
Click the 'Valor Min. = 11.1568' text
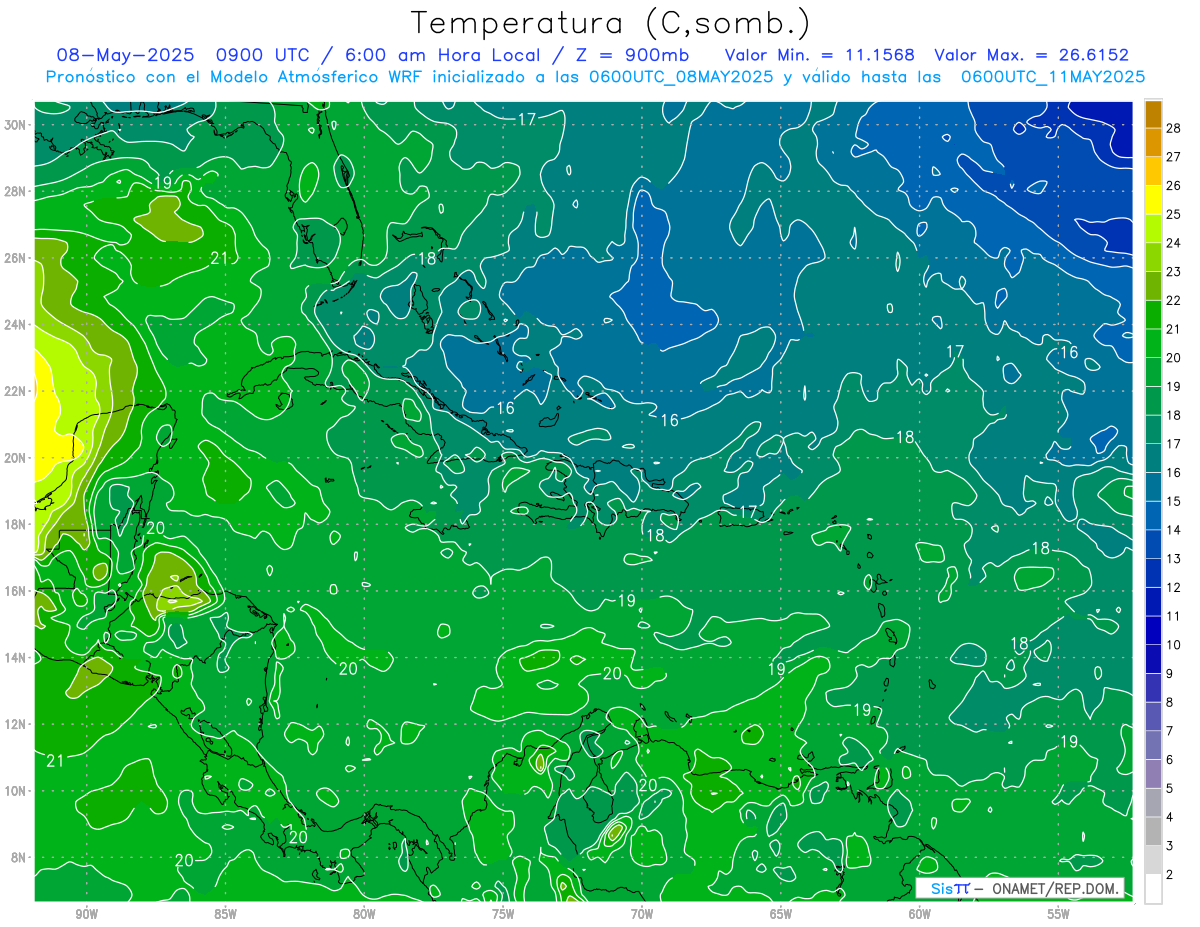coord(819,55)
